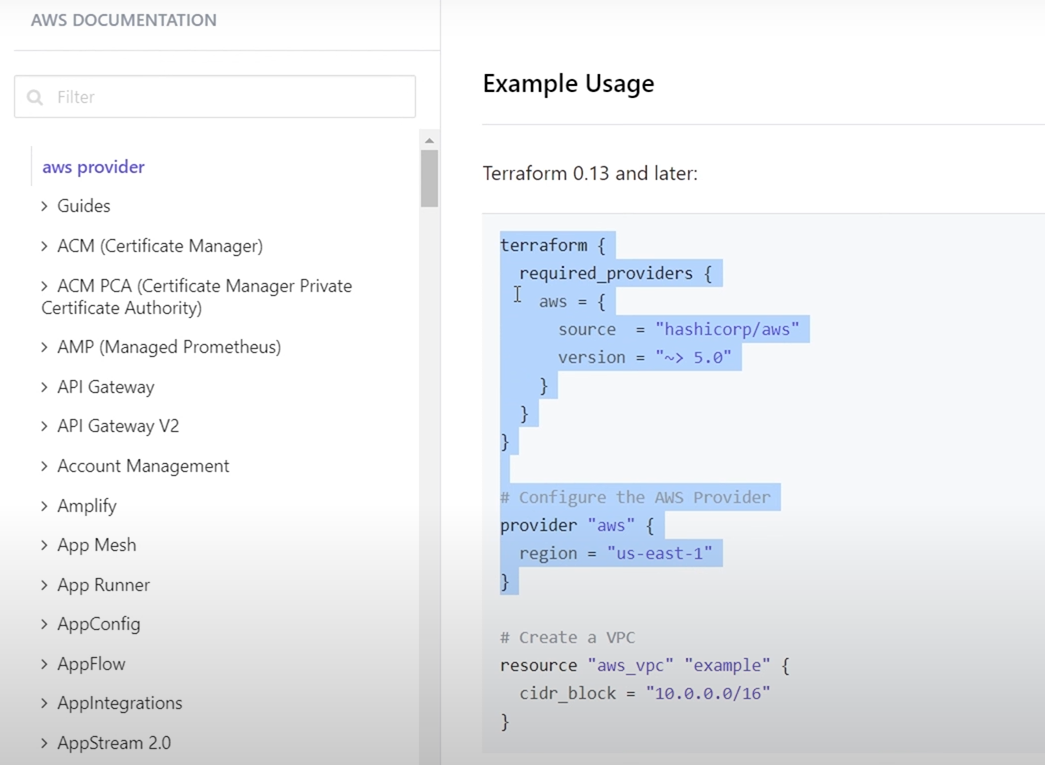The image size is (1045, 765).
Task: Select ACM PCA Private Certificate Authority label
Action: click(197, 297)
